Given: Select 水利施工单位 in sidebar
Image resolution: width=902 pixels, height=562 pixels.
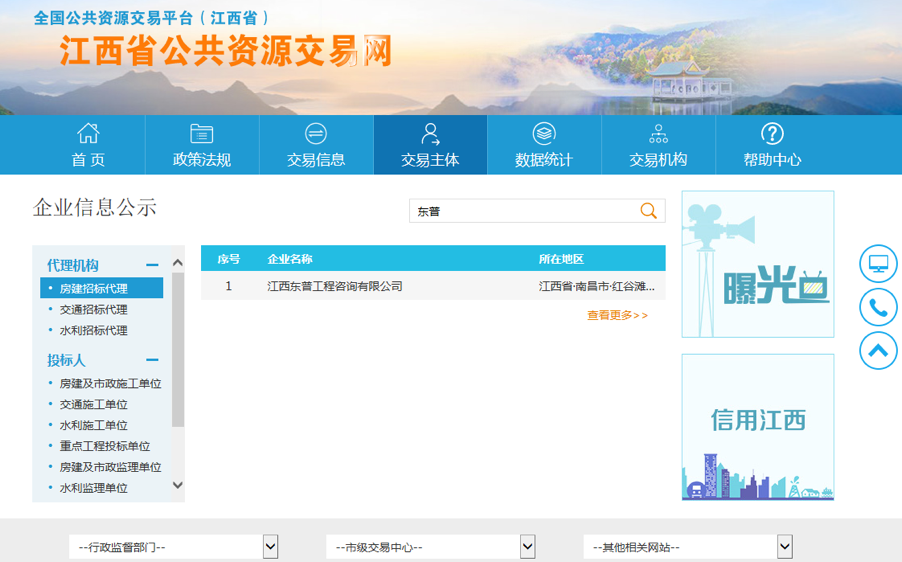Looking at the screenshot, I should (94, 426).
